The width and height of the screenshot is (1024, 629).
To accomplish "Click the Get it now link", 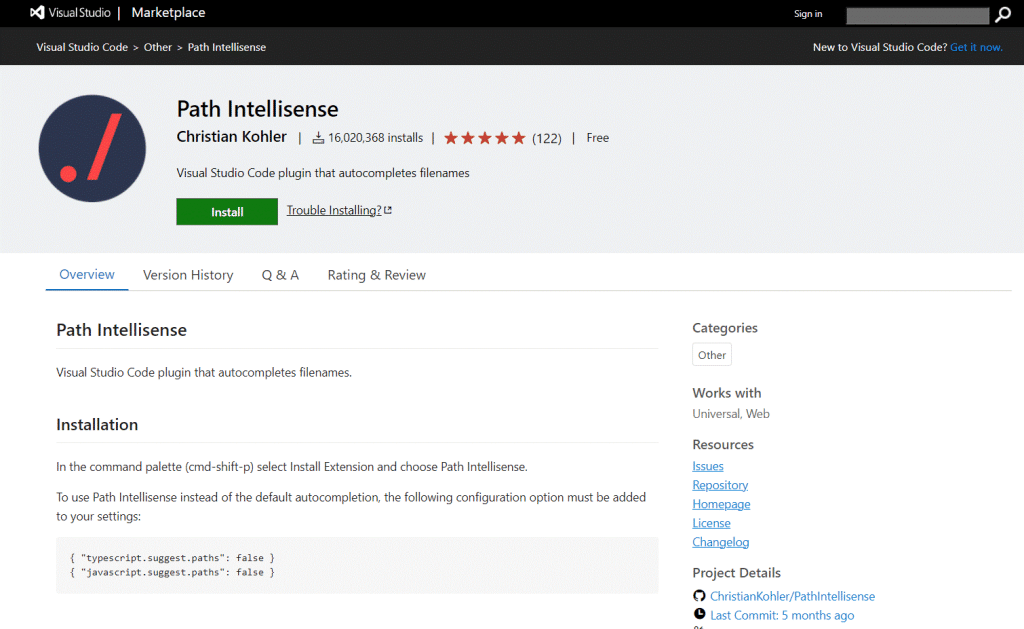I will tap(976, 47).
